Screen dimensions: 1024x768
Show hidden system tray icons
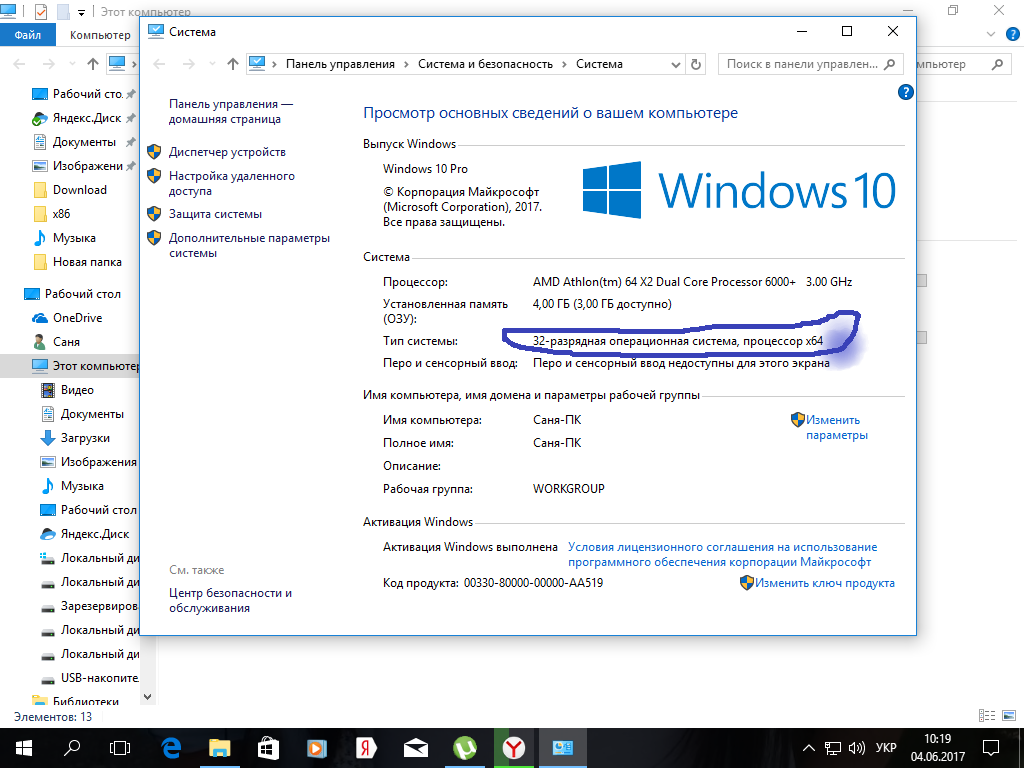click(x=808, y=748)
